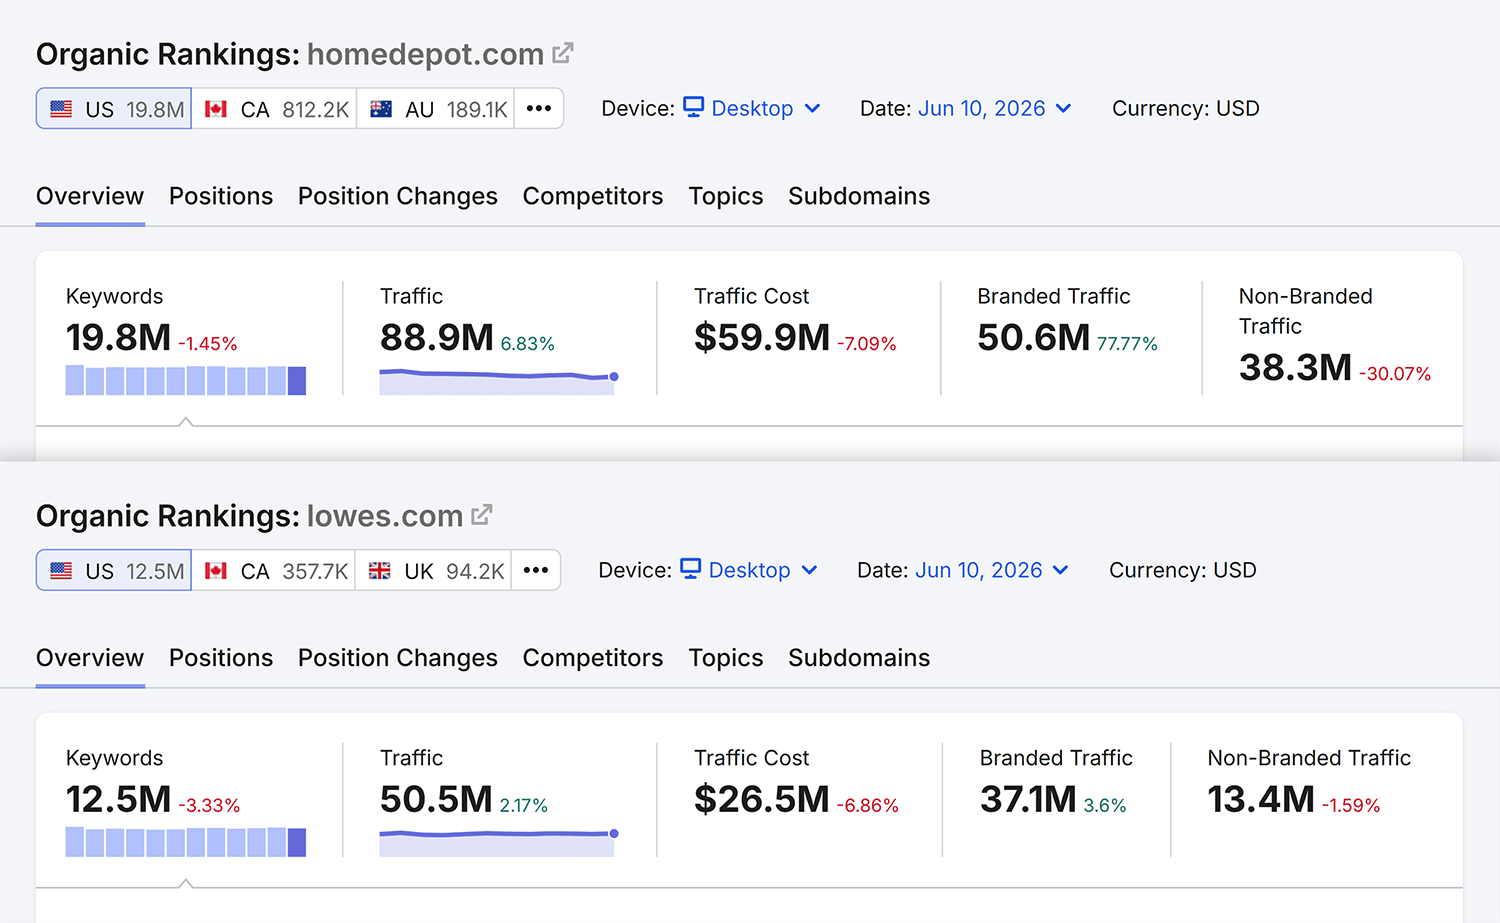Open Competitors tab in homedepot.com report
Image resolution: width=1500 pixels, height=923 pixels.
pyautogui.click(x=593, y=196)
